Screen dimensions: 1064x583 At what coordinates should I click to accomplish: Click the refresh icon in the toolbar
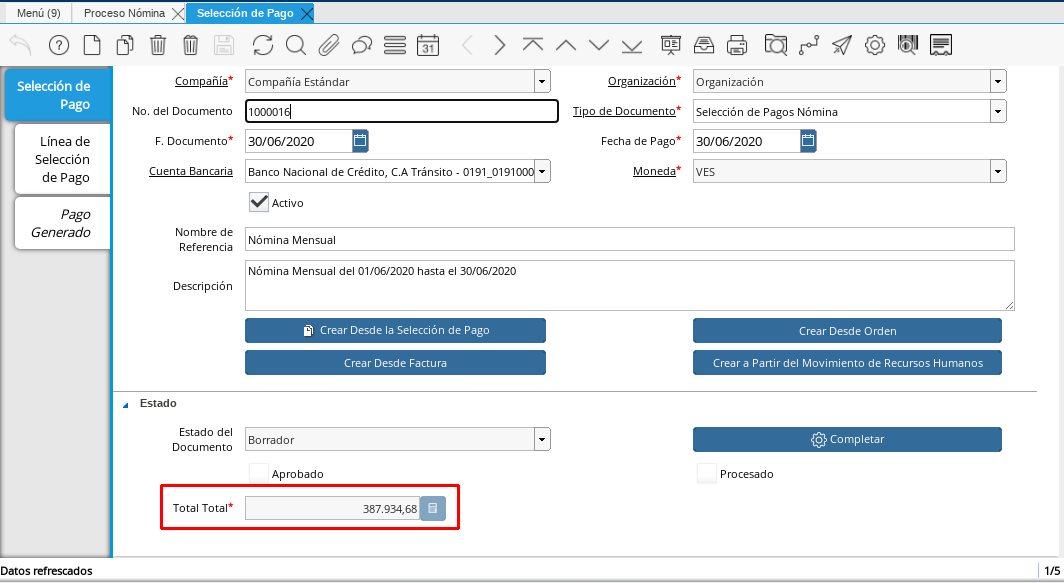pos(262,45)
